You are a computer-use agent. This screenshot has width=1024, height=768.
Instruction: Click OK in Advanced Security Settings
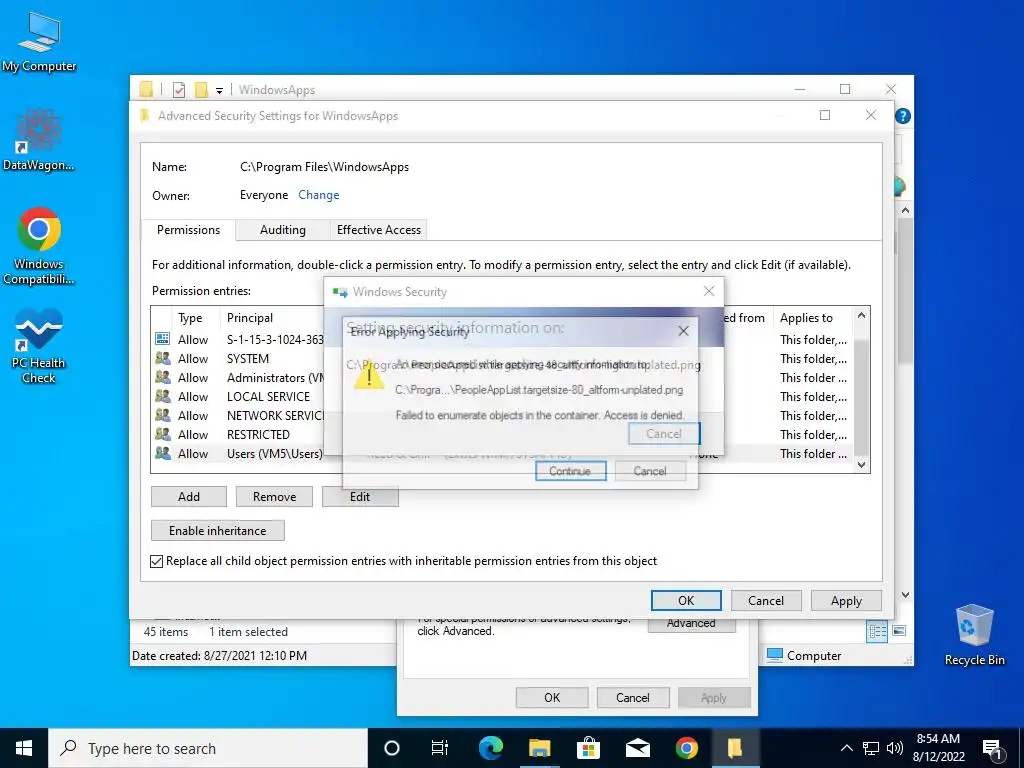[686, 601]
